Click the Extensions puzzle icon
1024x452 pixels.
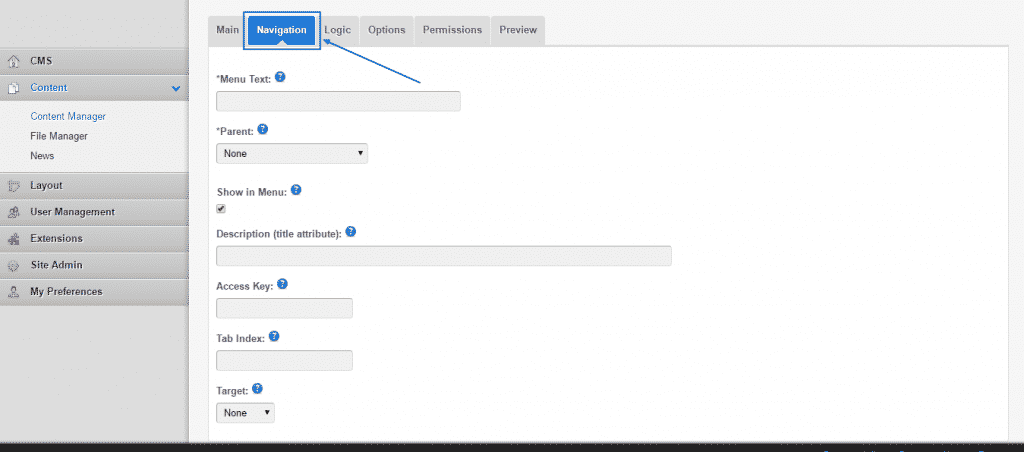pyautogui.click(x=13, y=239)
